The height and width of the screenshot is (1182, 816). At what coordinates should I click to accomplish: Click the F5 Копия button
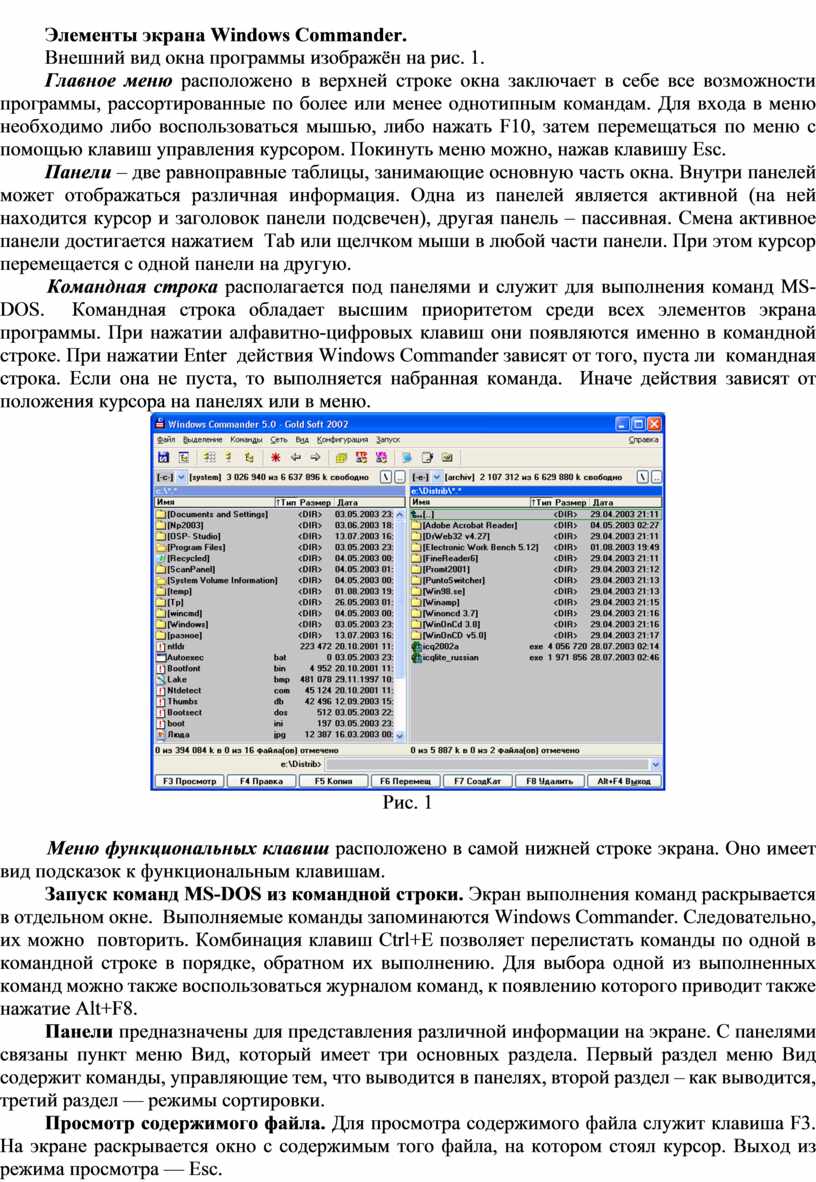pos(333,781)
